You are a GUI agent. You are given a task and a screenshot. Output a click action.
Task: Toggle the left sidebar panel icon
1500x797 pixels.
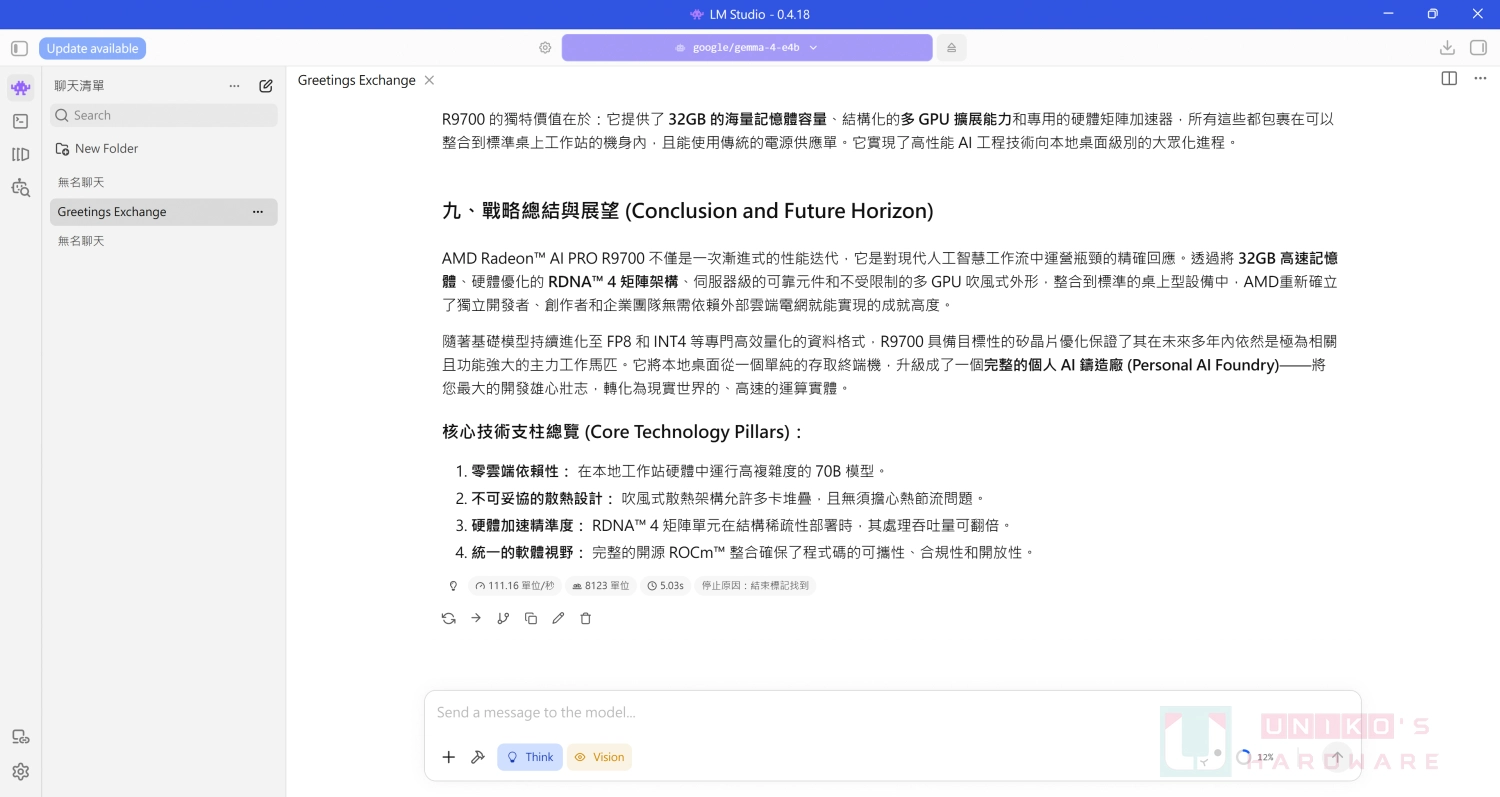[19, 48]
